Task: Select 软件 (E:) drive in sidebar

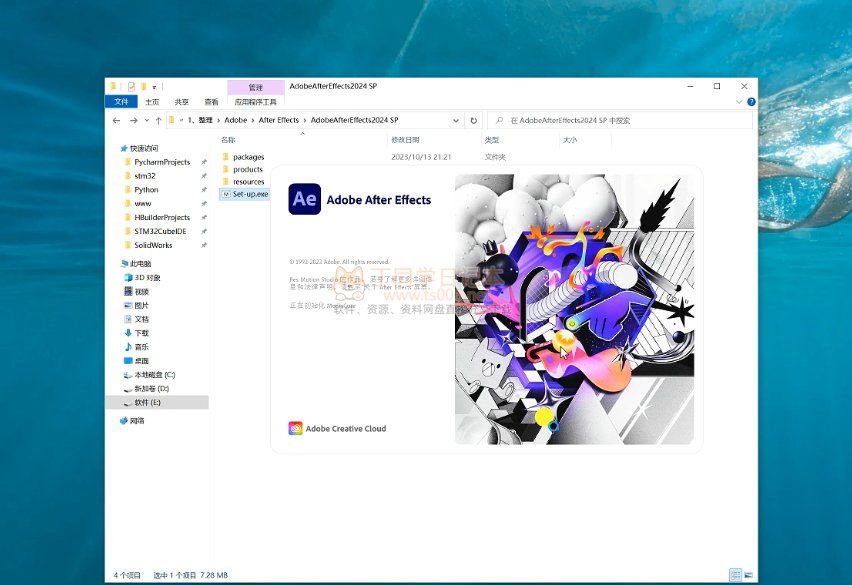Action: [x=148, y=402]
